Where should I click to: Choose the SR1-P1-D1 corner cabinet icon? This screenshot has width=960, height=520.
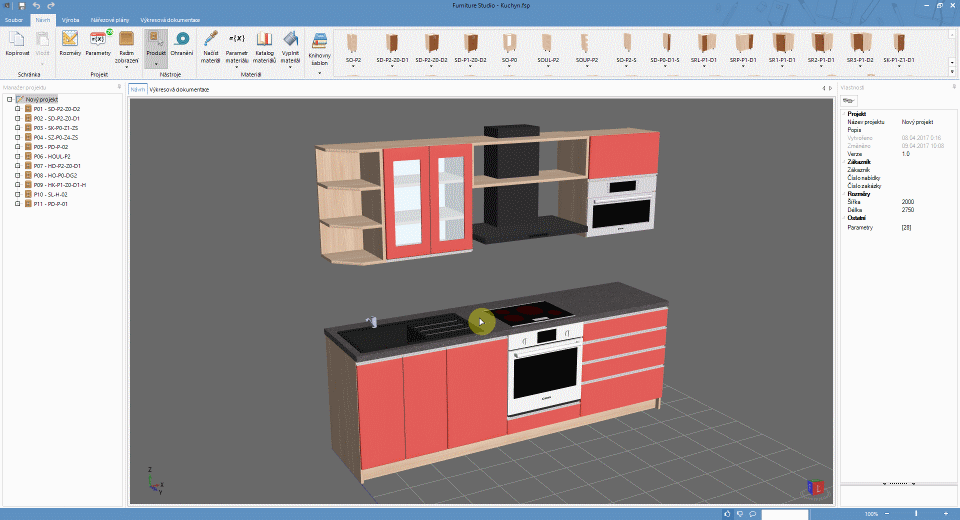pyautogui.click(x=782, y=42)
